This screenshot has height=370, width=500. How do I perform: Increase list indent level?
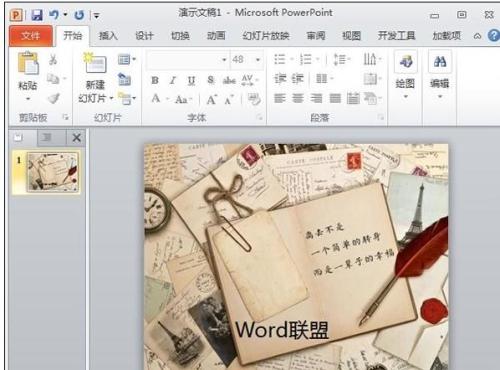297,79
